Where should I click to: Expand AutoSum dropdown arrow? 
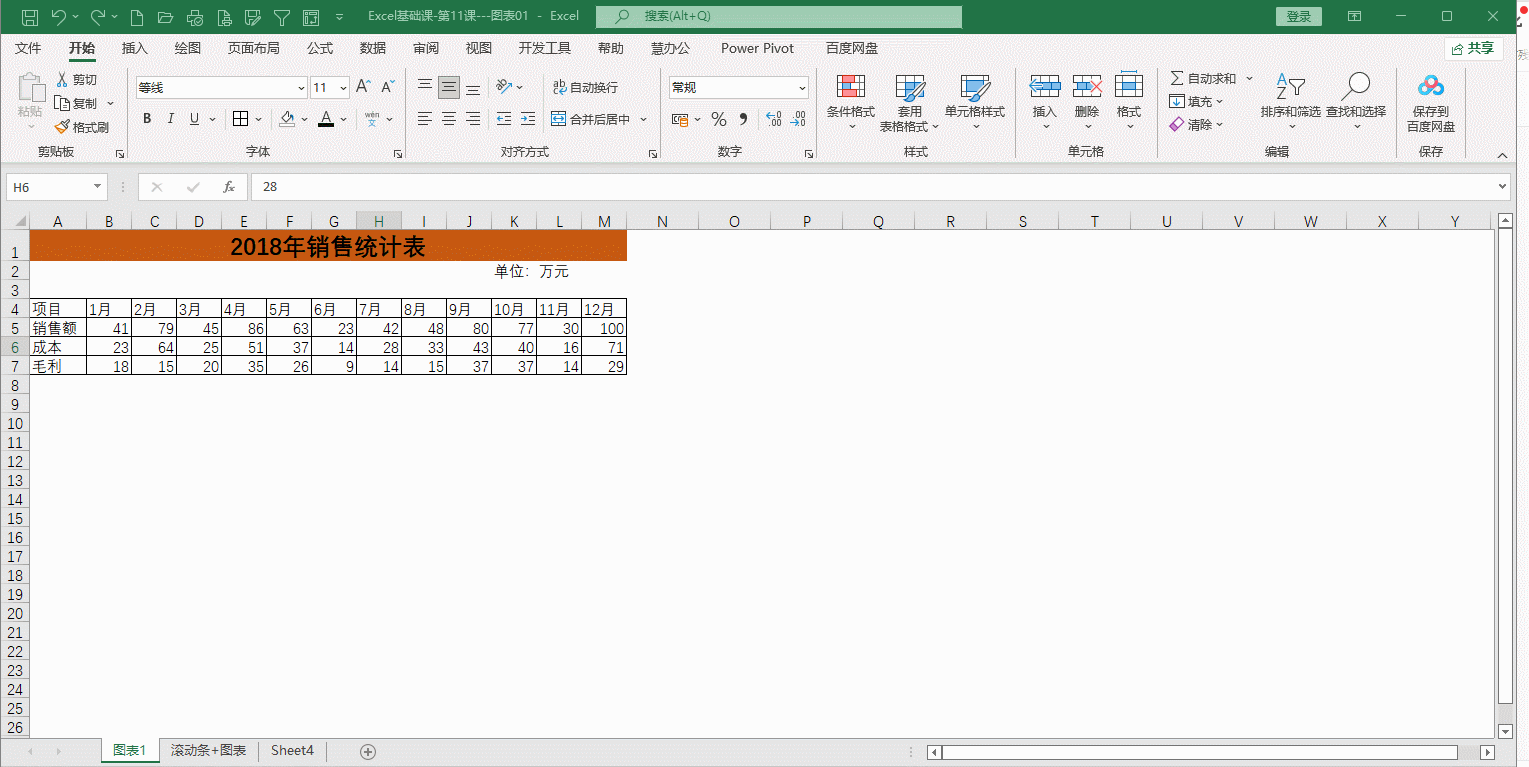click(1250, 78)
